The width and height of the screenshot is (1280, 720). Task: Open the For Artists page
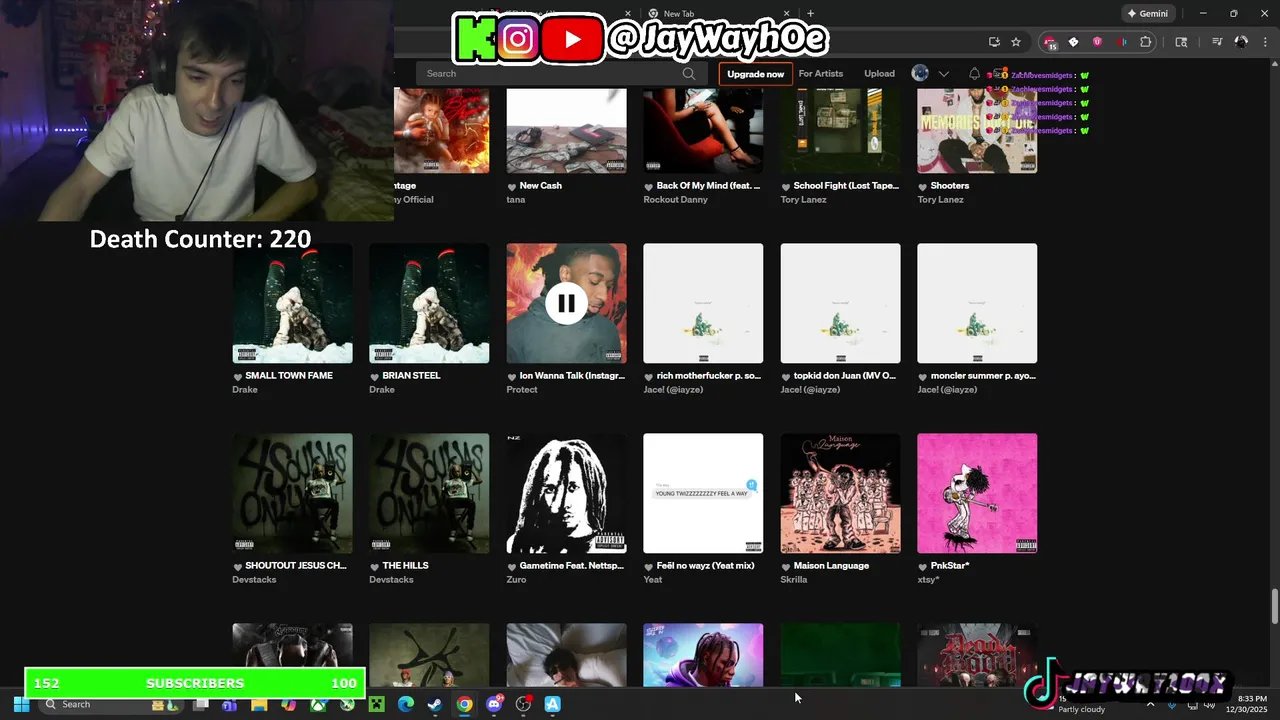tap(820, 73)
